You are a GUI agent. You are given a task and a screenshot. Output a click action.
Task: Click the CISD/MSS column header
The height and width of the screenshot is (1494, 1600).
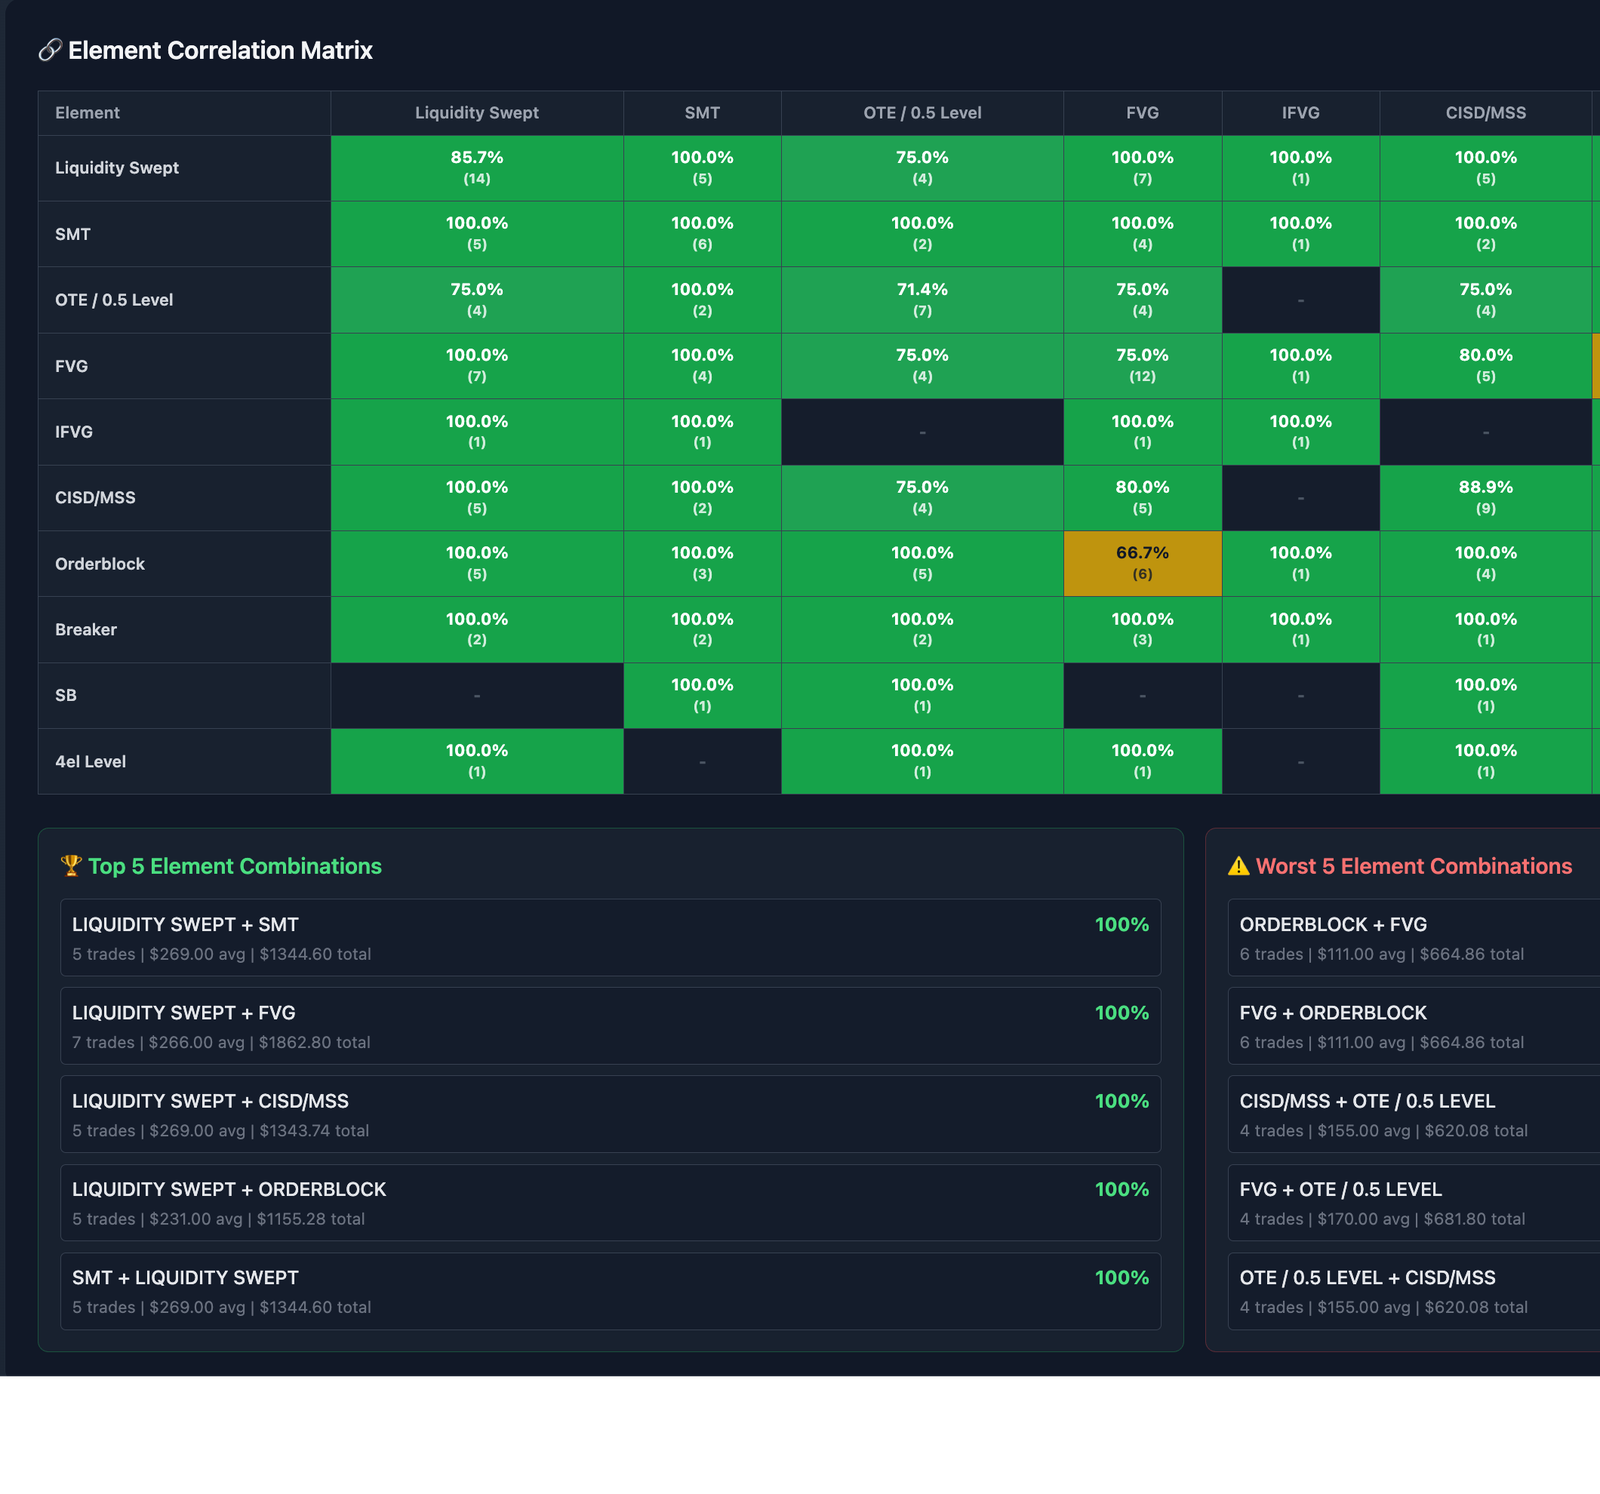click(1486, 113)
